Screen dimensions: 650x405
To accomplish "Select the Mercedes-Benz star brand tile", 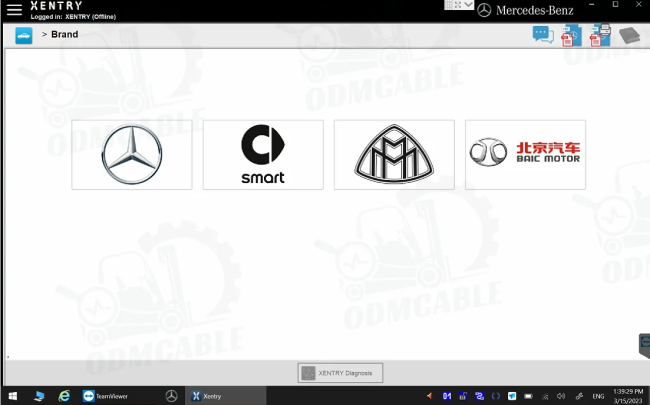I will click(x=132, y=155).
